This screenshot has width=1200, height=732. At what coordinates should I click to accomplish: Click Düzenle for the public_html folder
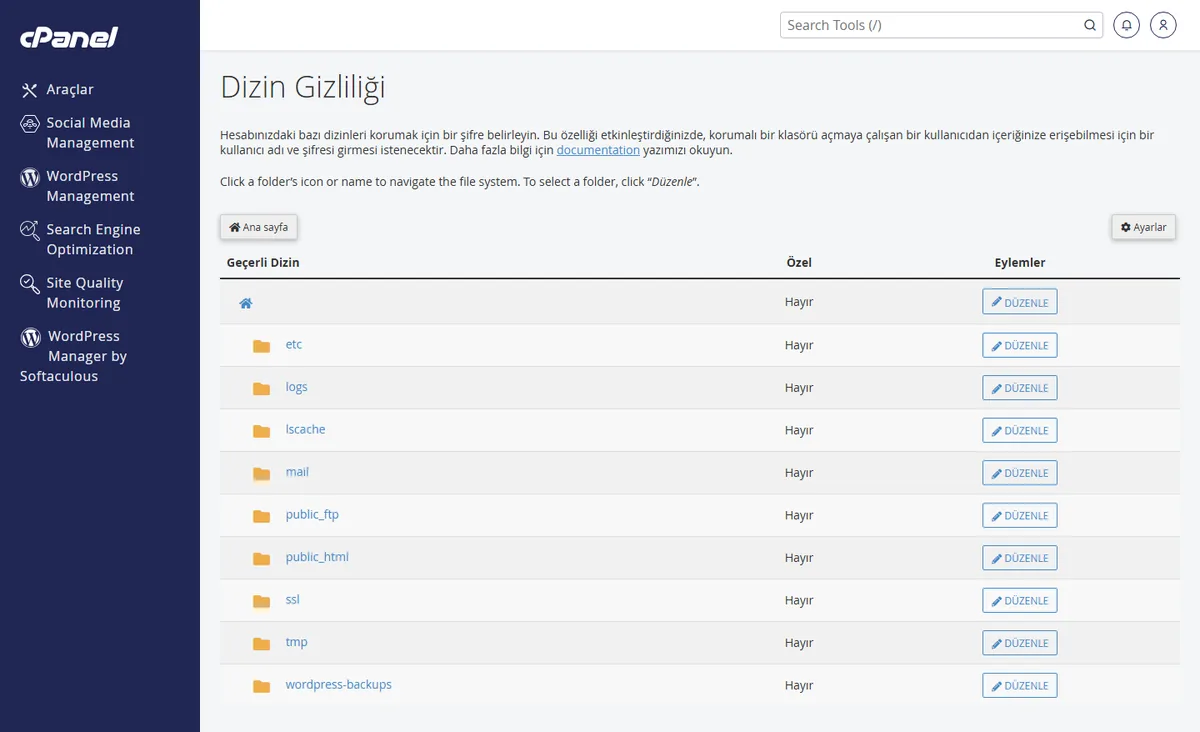coord(1020,558)
